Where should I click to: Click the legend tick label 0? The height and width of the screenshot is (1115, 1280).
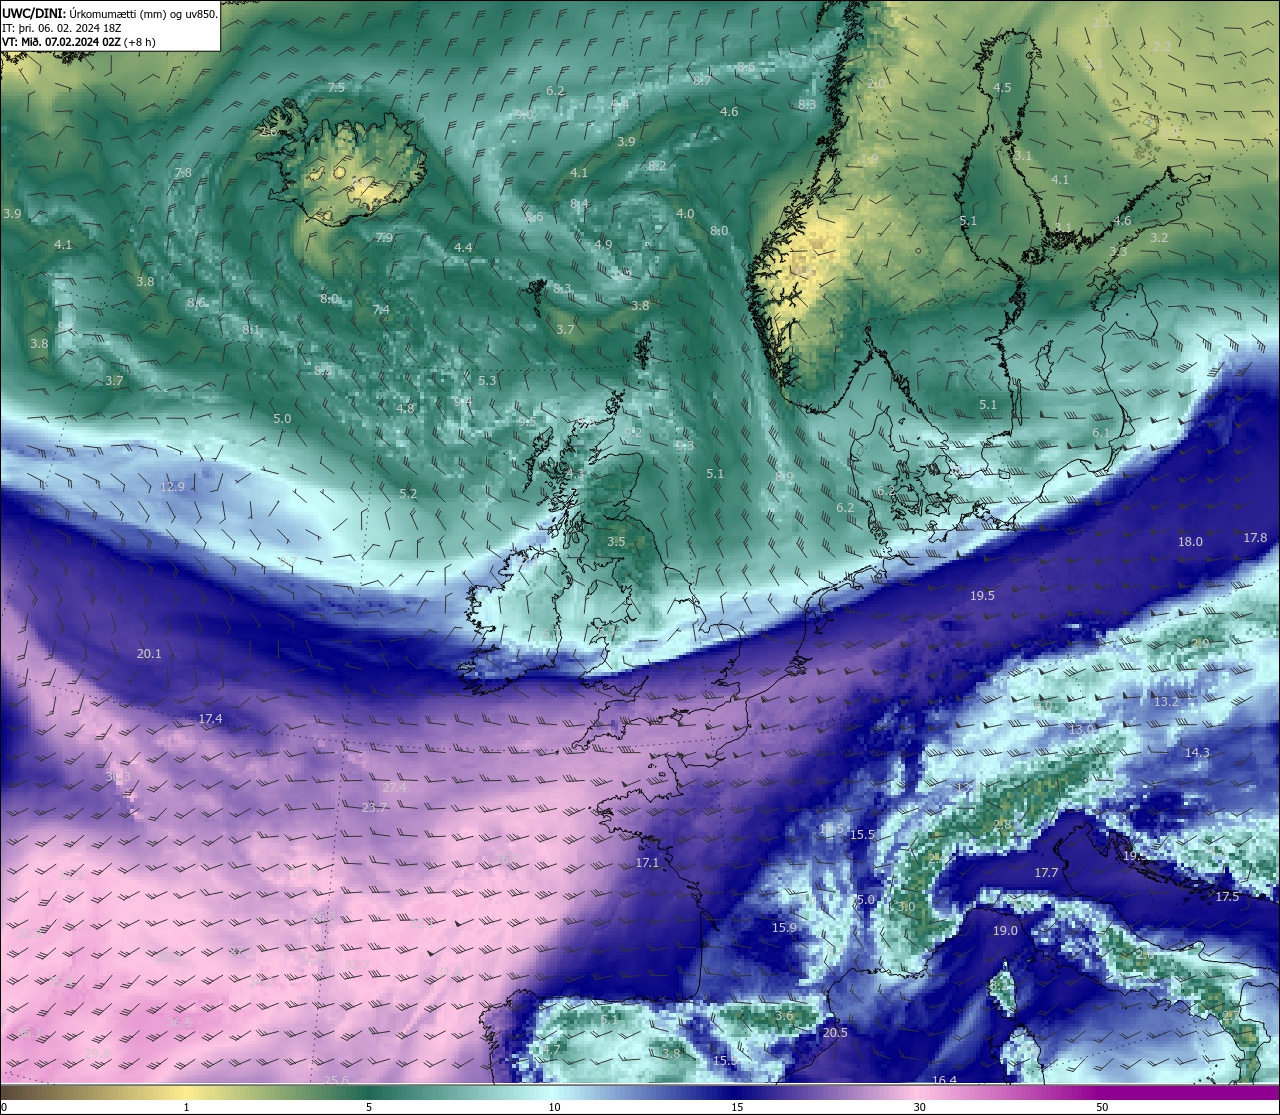coord(4,1106)
